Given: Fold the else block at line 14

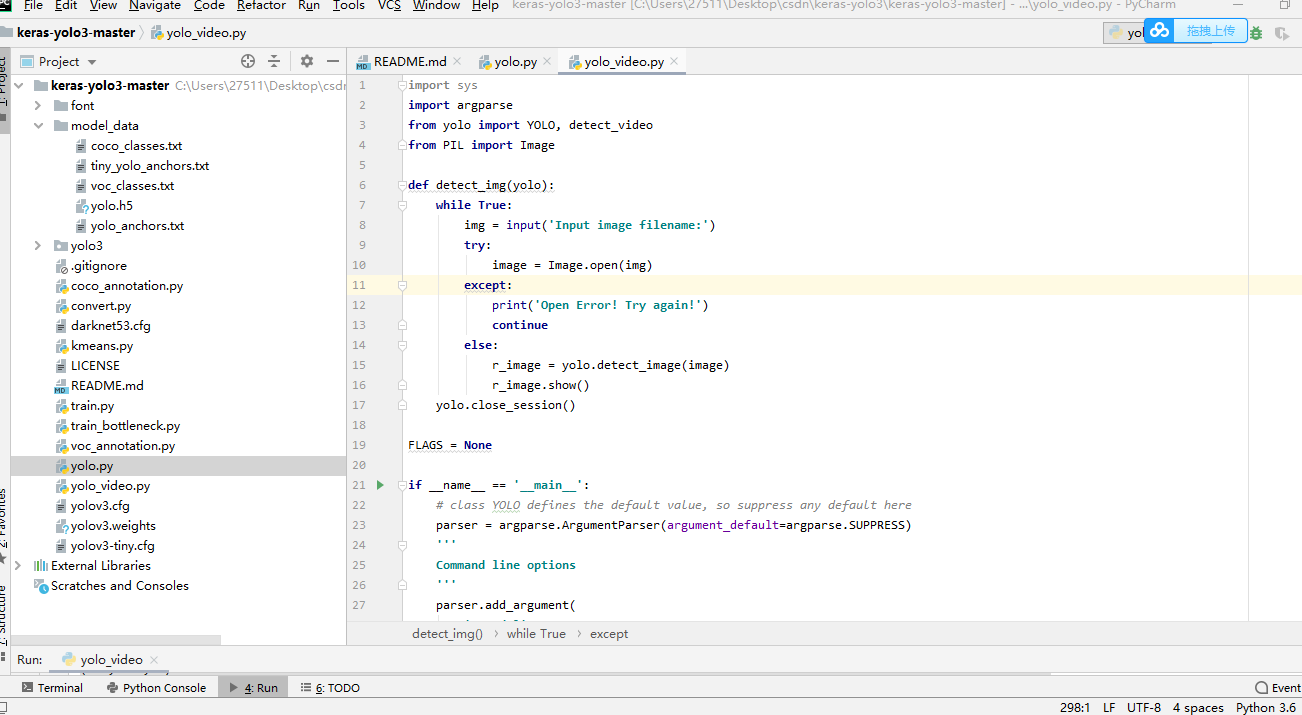Looking at the screenshot, I should (402, 345).
